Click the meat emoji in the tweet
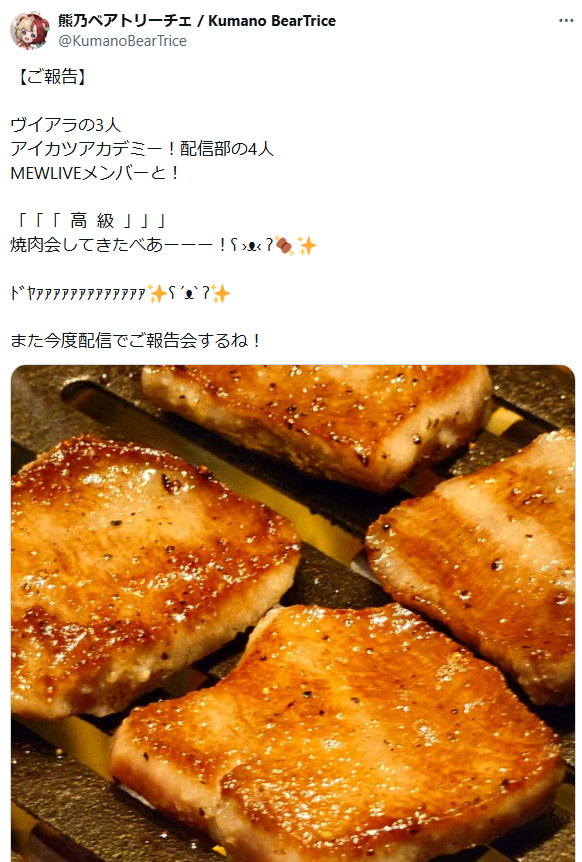582x862 pixels. [285, 245]
